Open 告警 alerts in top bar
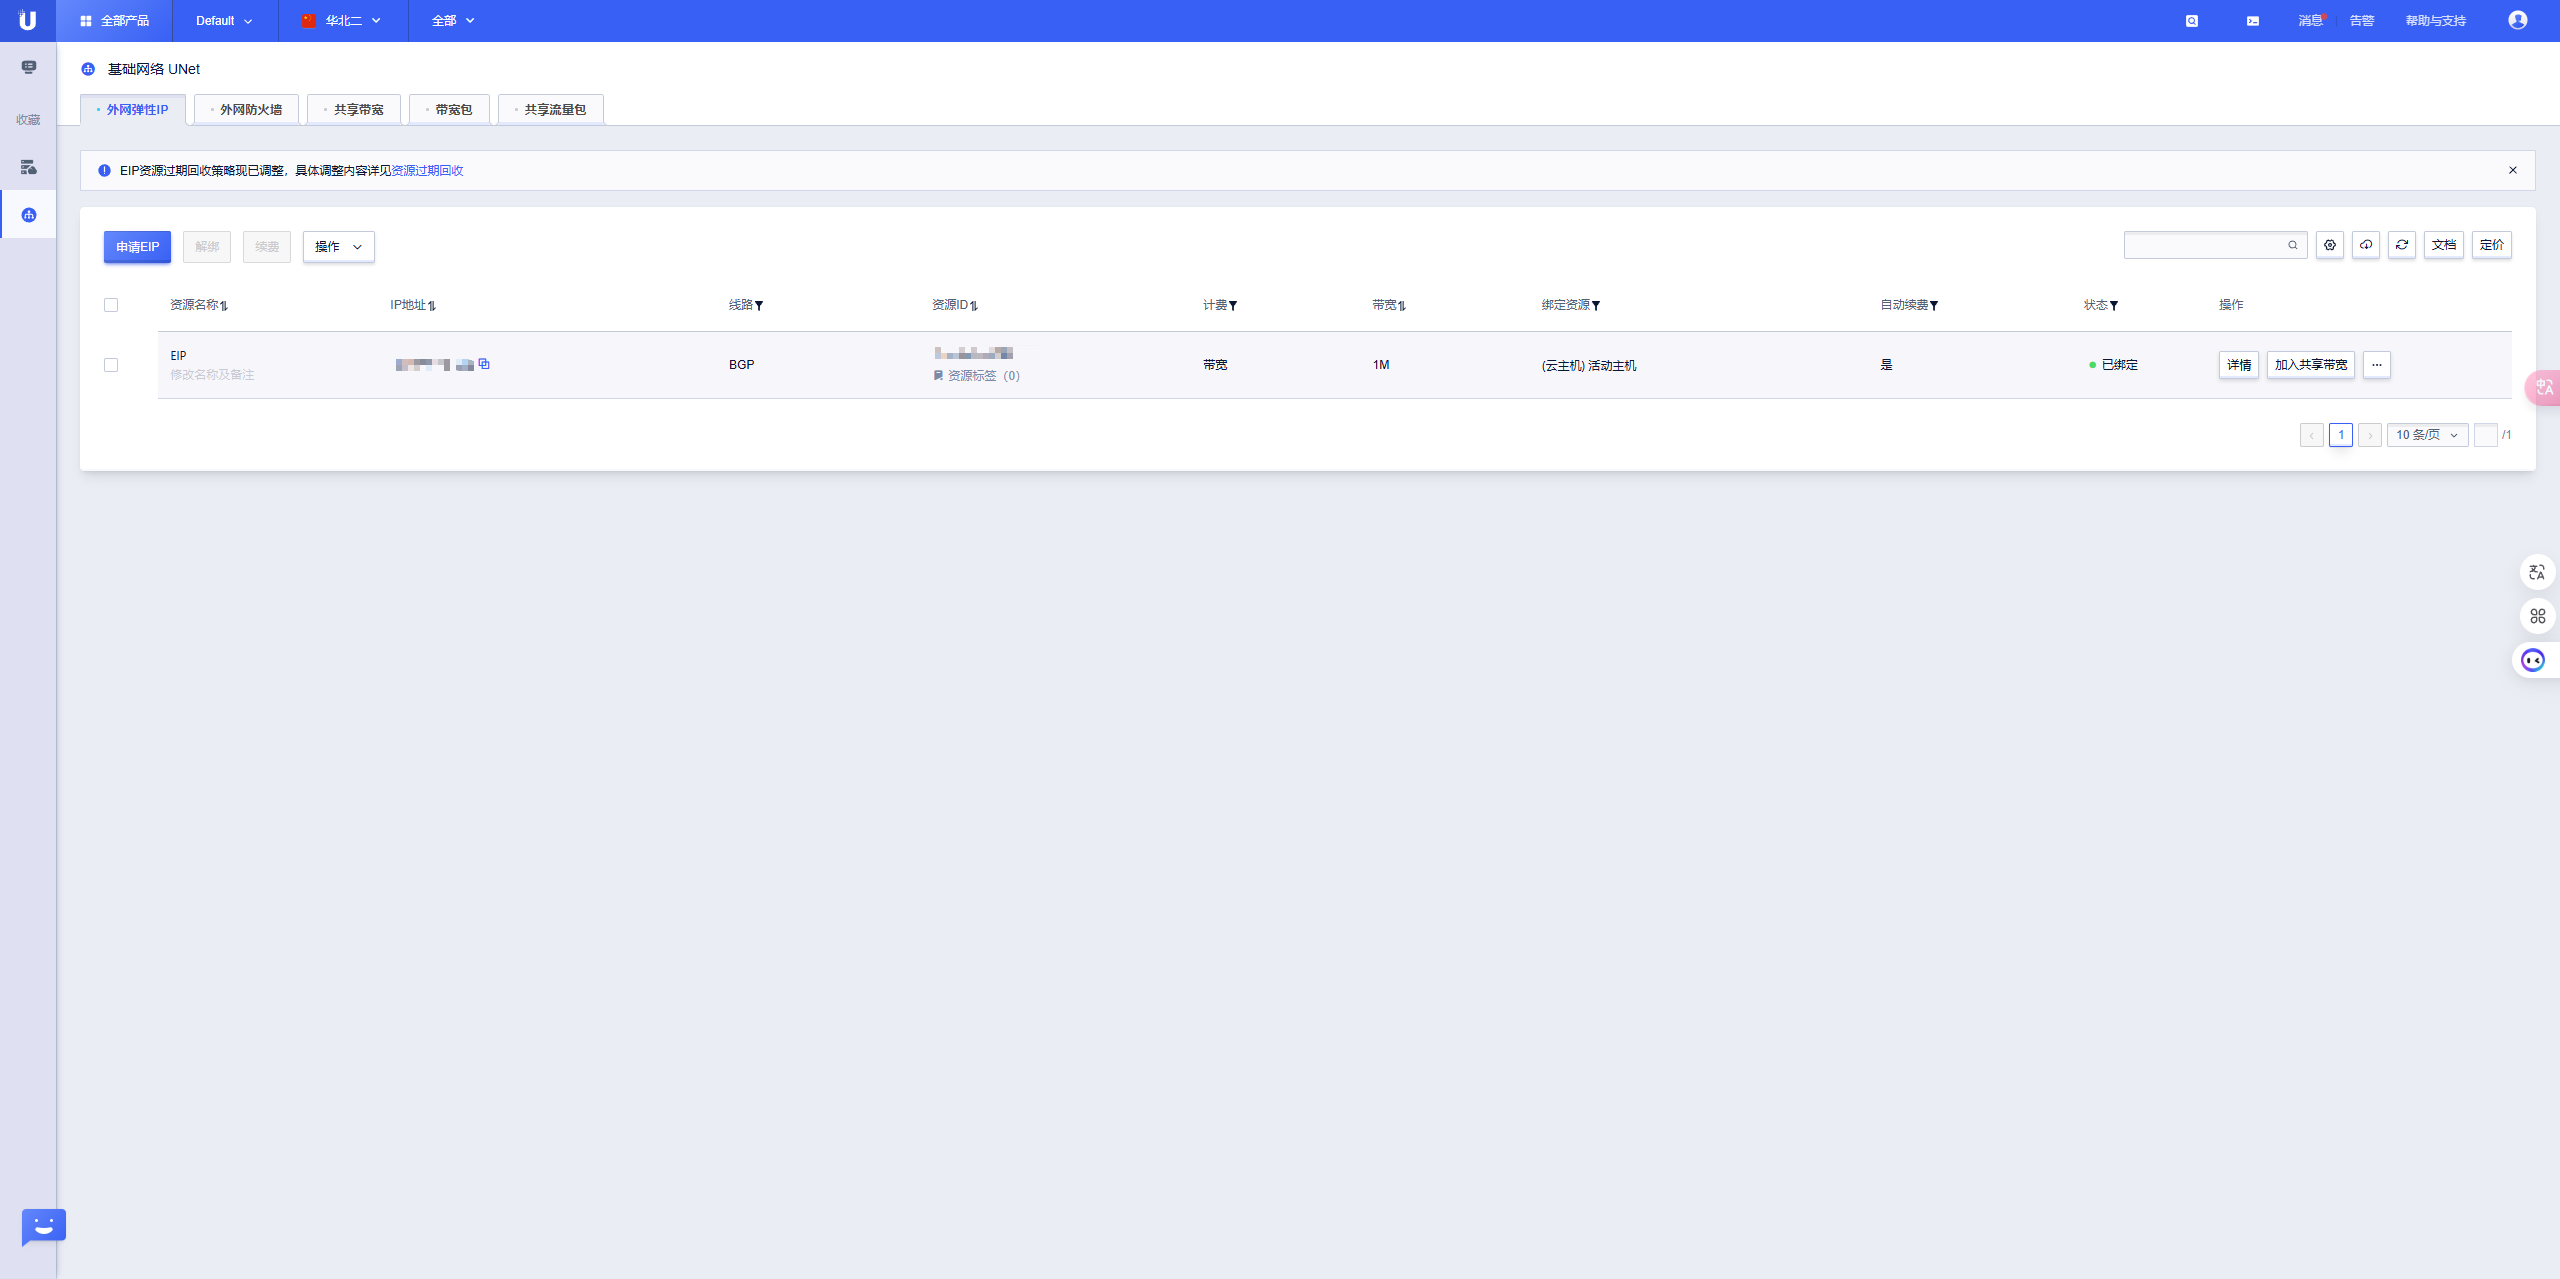2560x1279 pixels. 2362,21
